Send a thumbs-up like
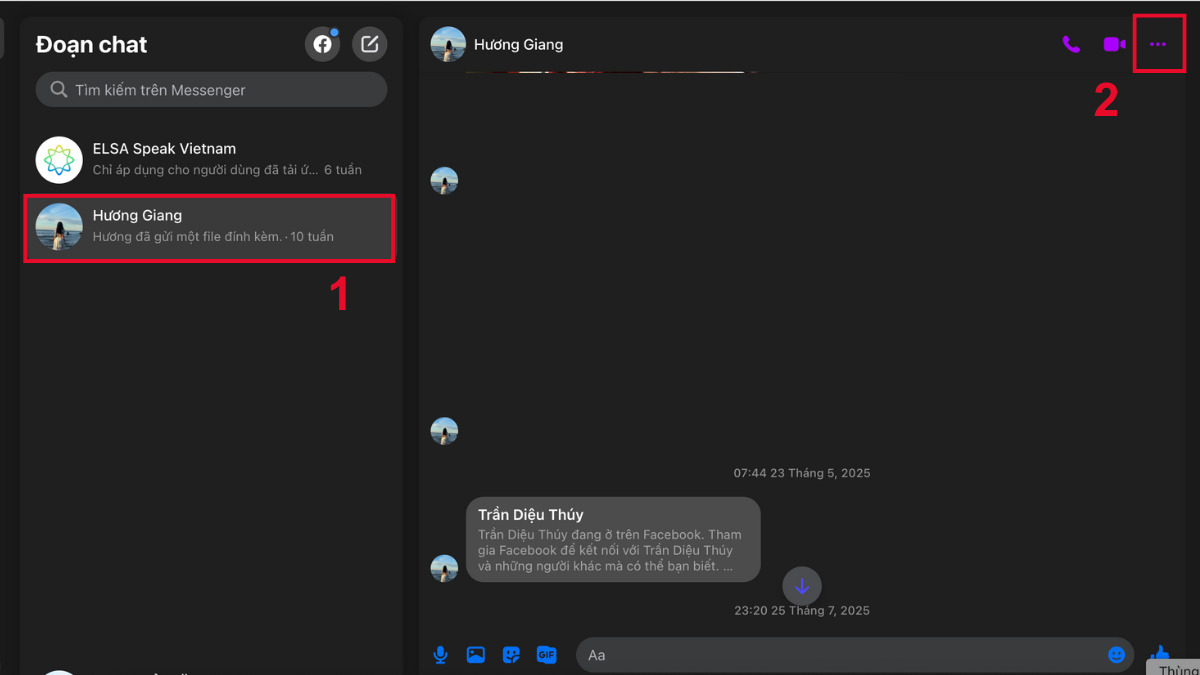 tap(1160, 654)
